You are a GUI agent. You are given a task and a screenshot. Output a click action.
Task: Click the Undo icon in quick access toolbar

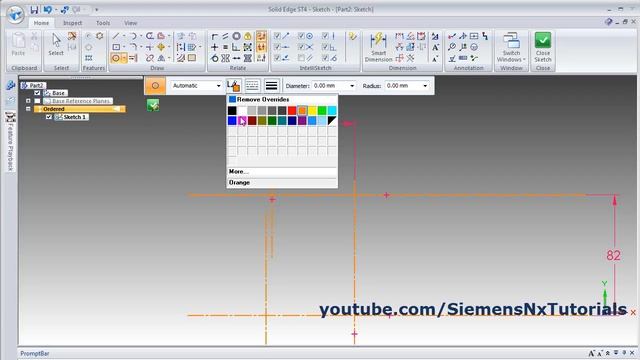pos(48,9)
